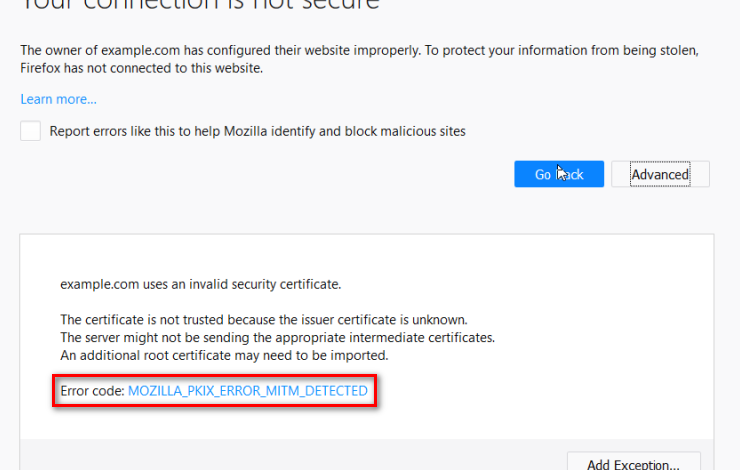Click 'Firefox has not connected to this website' text
The image size is (740, 470).
tap(140, 69)
